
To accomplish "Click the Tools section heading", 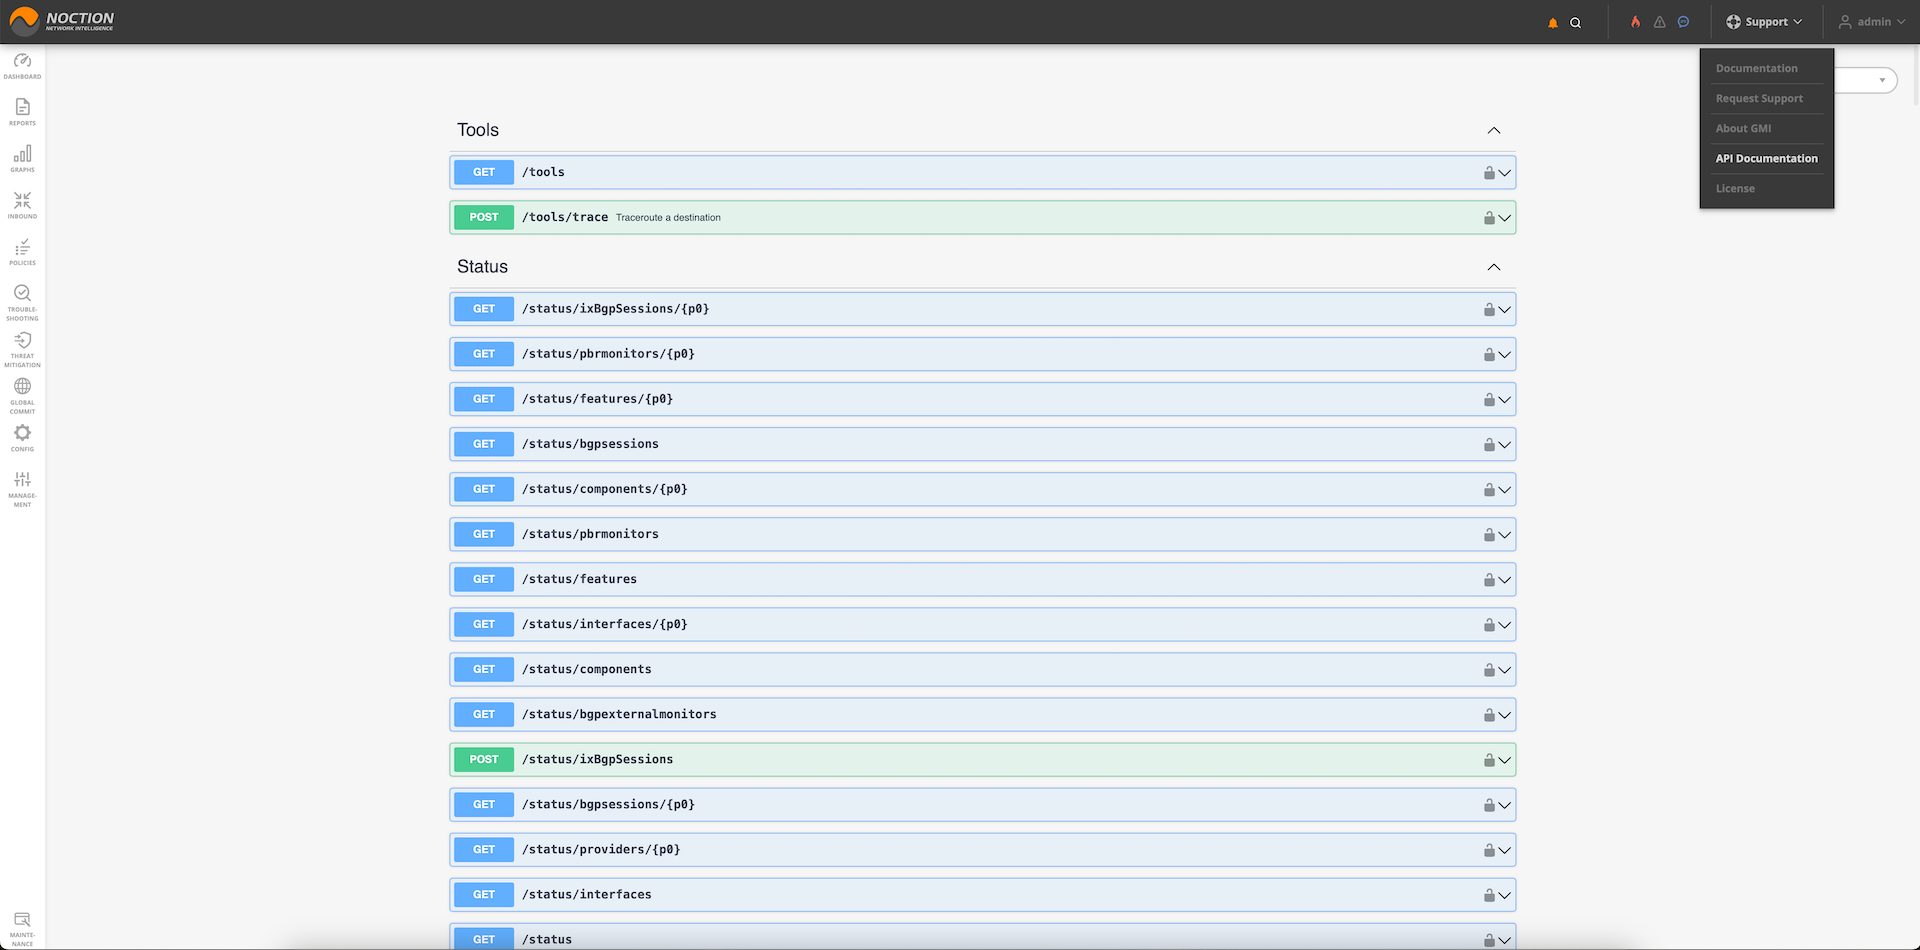I will [478, 130].
